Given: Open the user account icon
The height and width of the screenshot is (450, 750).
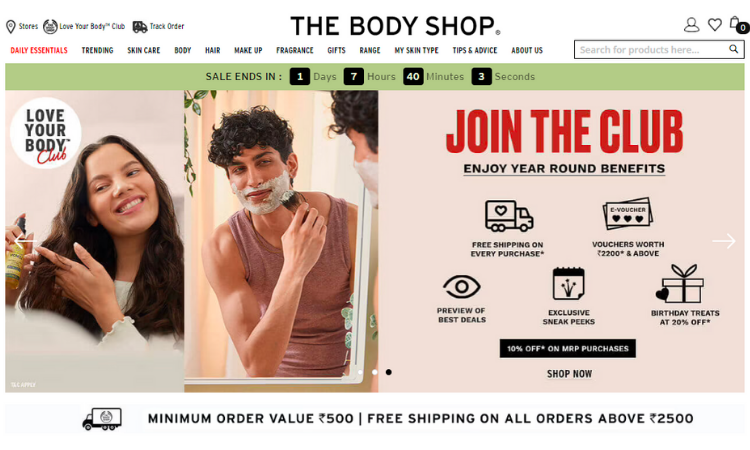Looking at the screenshot, I should [691, 25].
